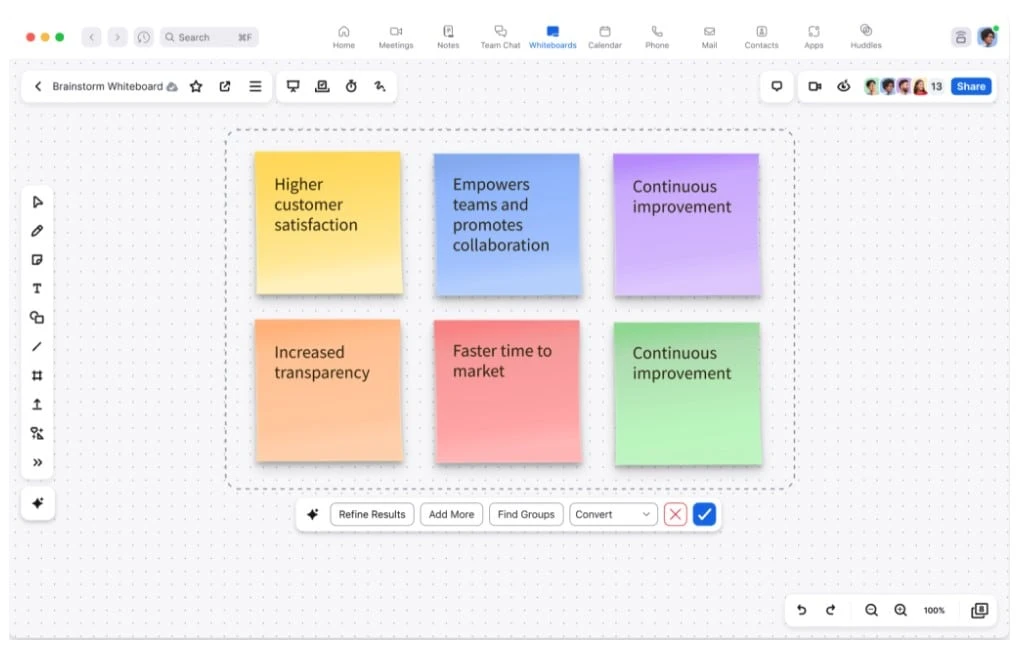The height and width of the screenshot is (660, 1023).
Task: Open the history clock icon
Action: 144,37
